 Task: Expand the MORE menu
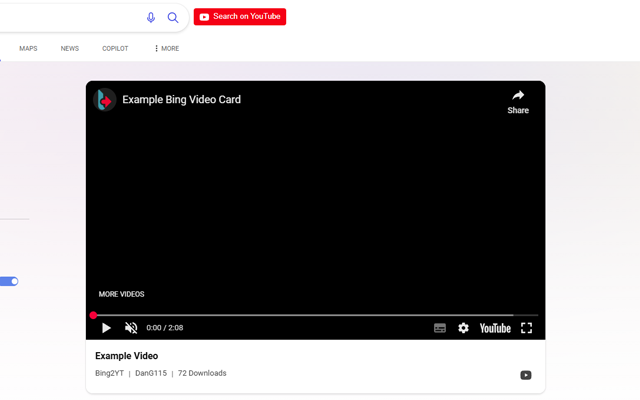[167, 49]
